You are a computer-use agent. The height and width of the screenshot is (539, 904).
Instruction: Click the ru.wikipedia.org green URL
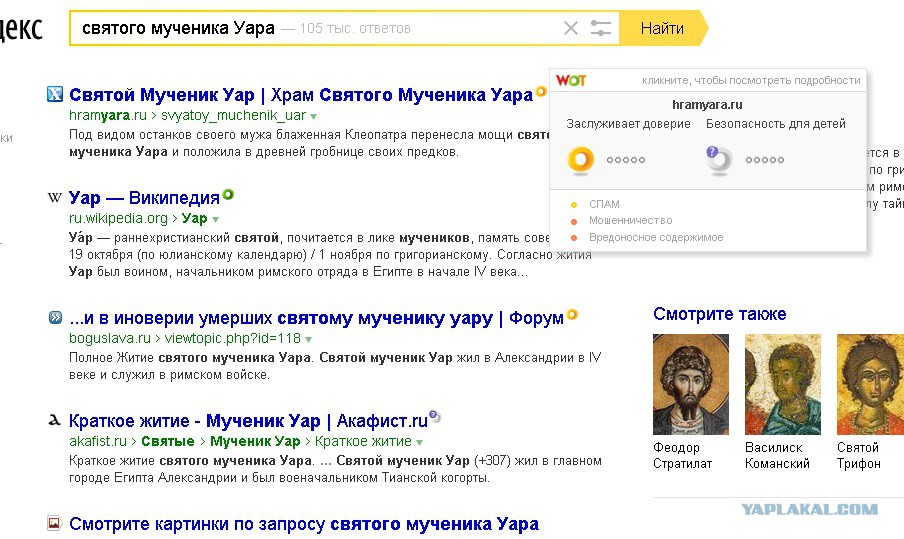pos(118,218)
